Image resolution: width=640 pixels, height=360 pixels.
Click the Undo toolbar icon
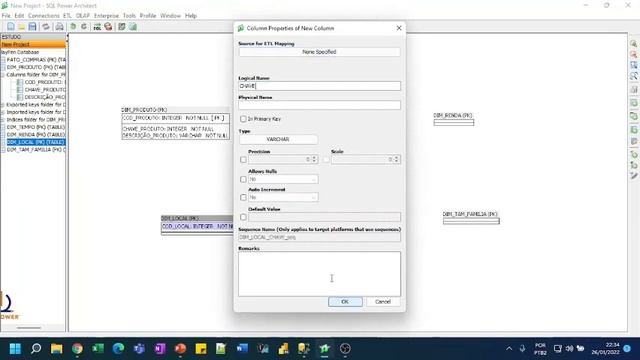(73, 27)
